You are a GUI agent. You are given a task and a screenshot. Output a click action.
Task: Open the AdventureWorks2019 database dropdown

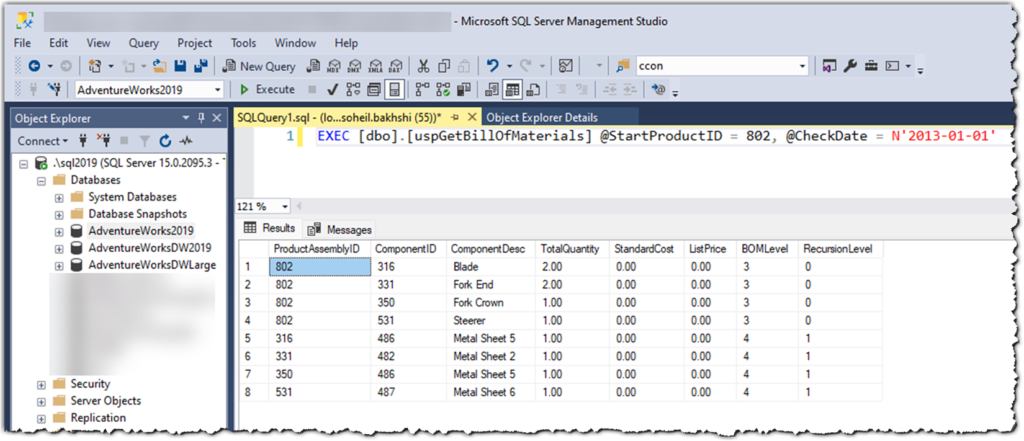point(217,90)
